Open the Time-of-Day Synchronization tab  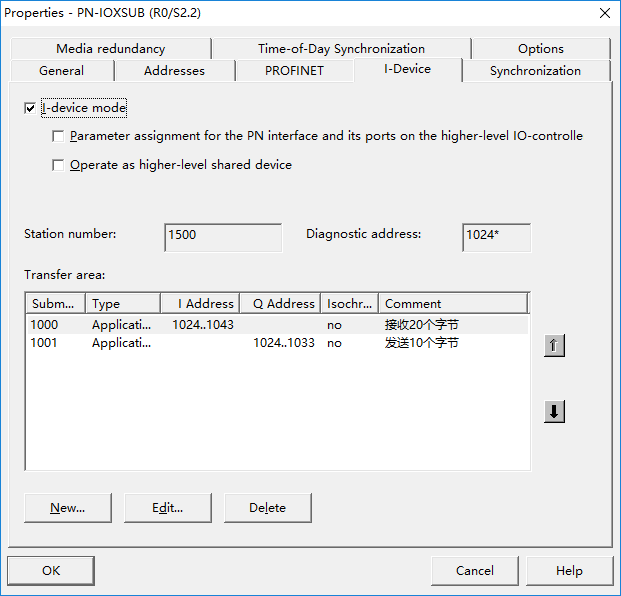pos(341,49)
